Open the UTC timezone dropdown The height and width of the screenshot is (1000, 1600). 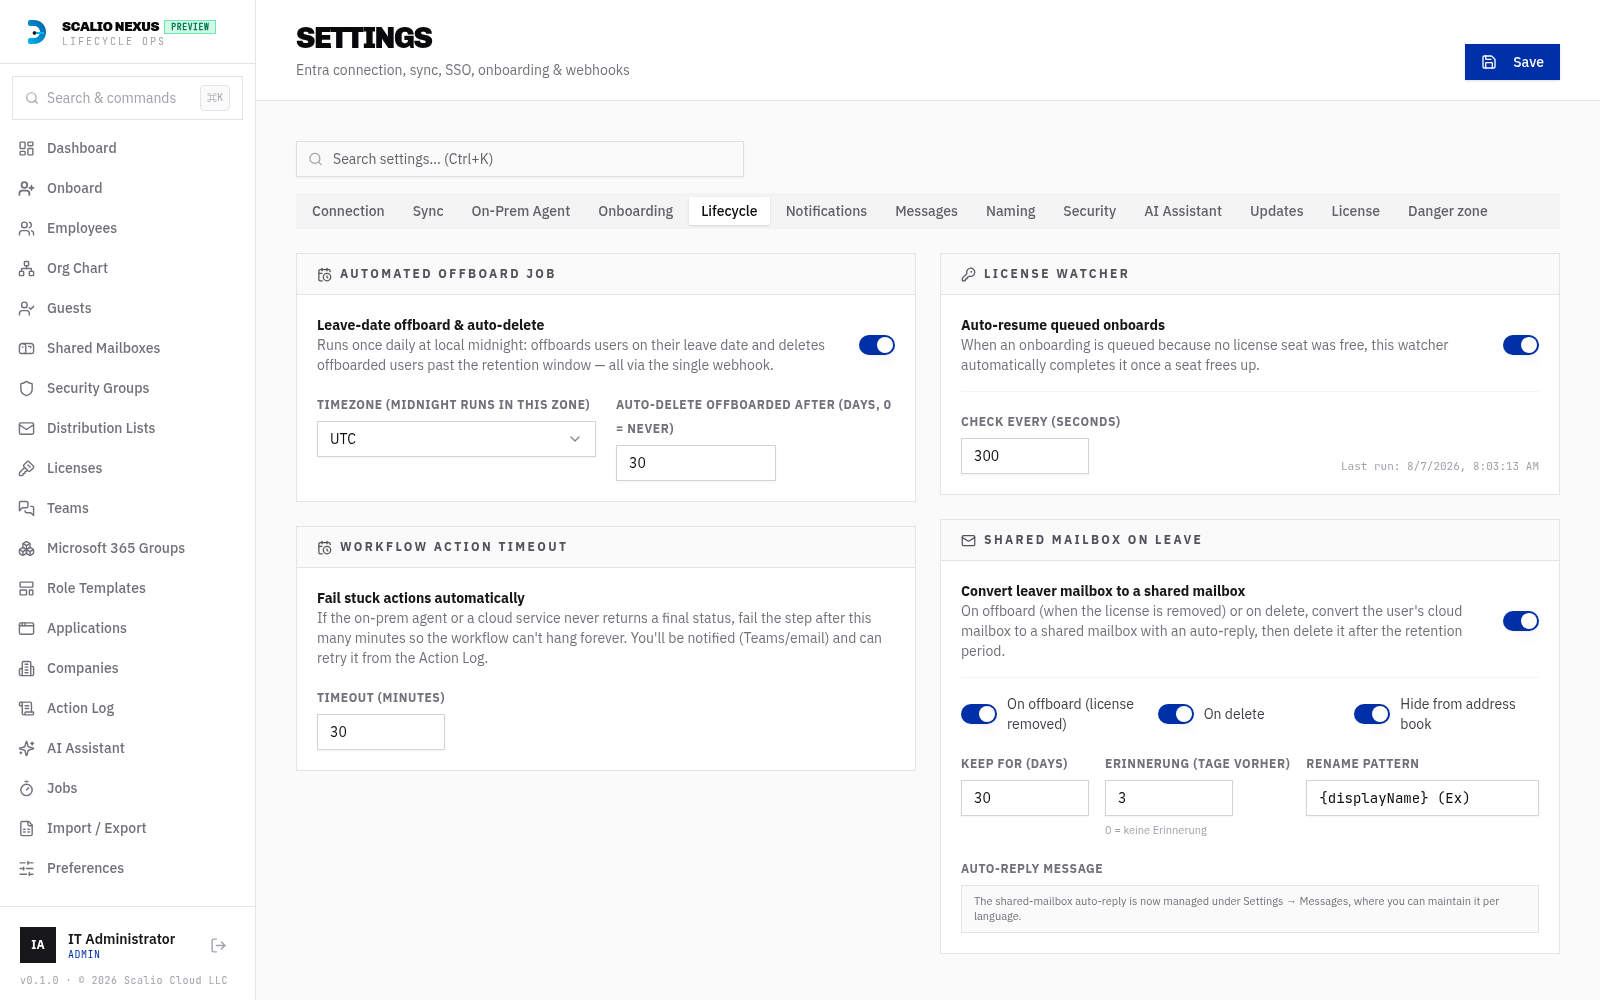[456, 439]
